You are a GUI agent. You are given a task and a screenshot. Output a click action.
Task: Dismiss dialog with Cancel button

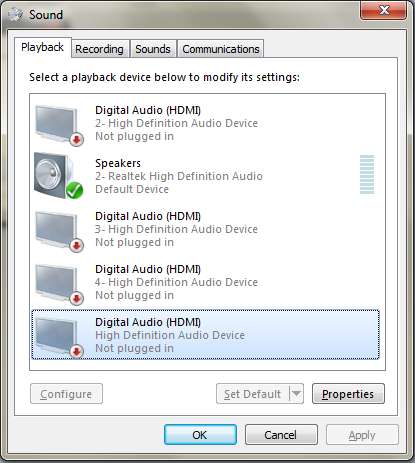tap(281, 435)
